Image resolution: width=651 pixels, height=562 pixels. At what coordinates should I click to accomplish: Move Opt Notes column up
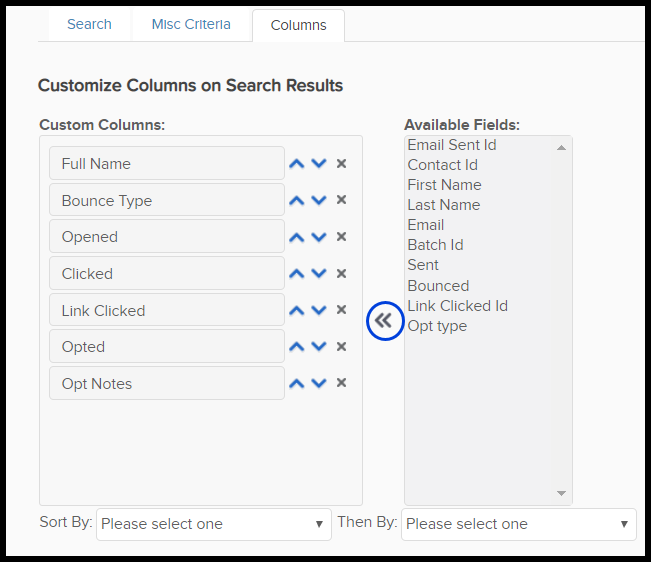coord(296,384)
